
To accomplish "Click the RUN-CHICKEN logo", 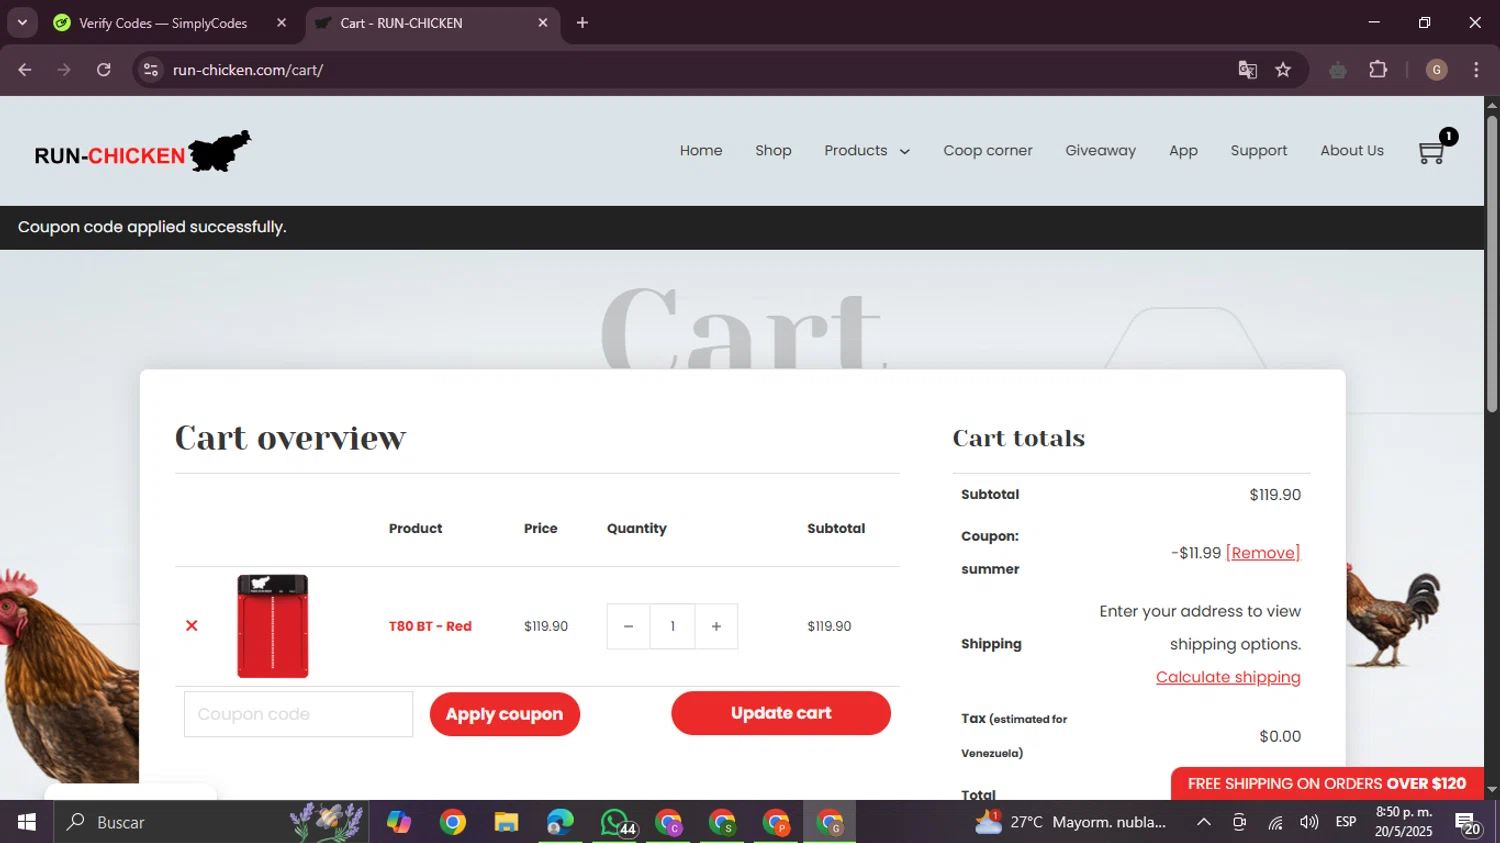I will click(142, 152).
